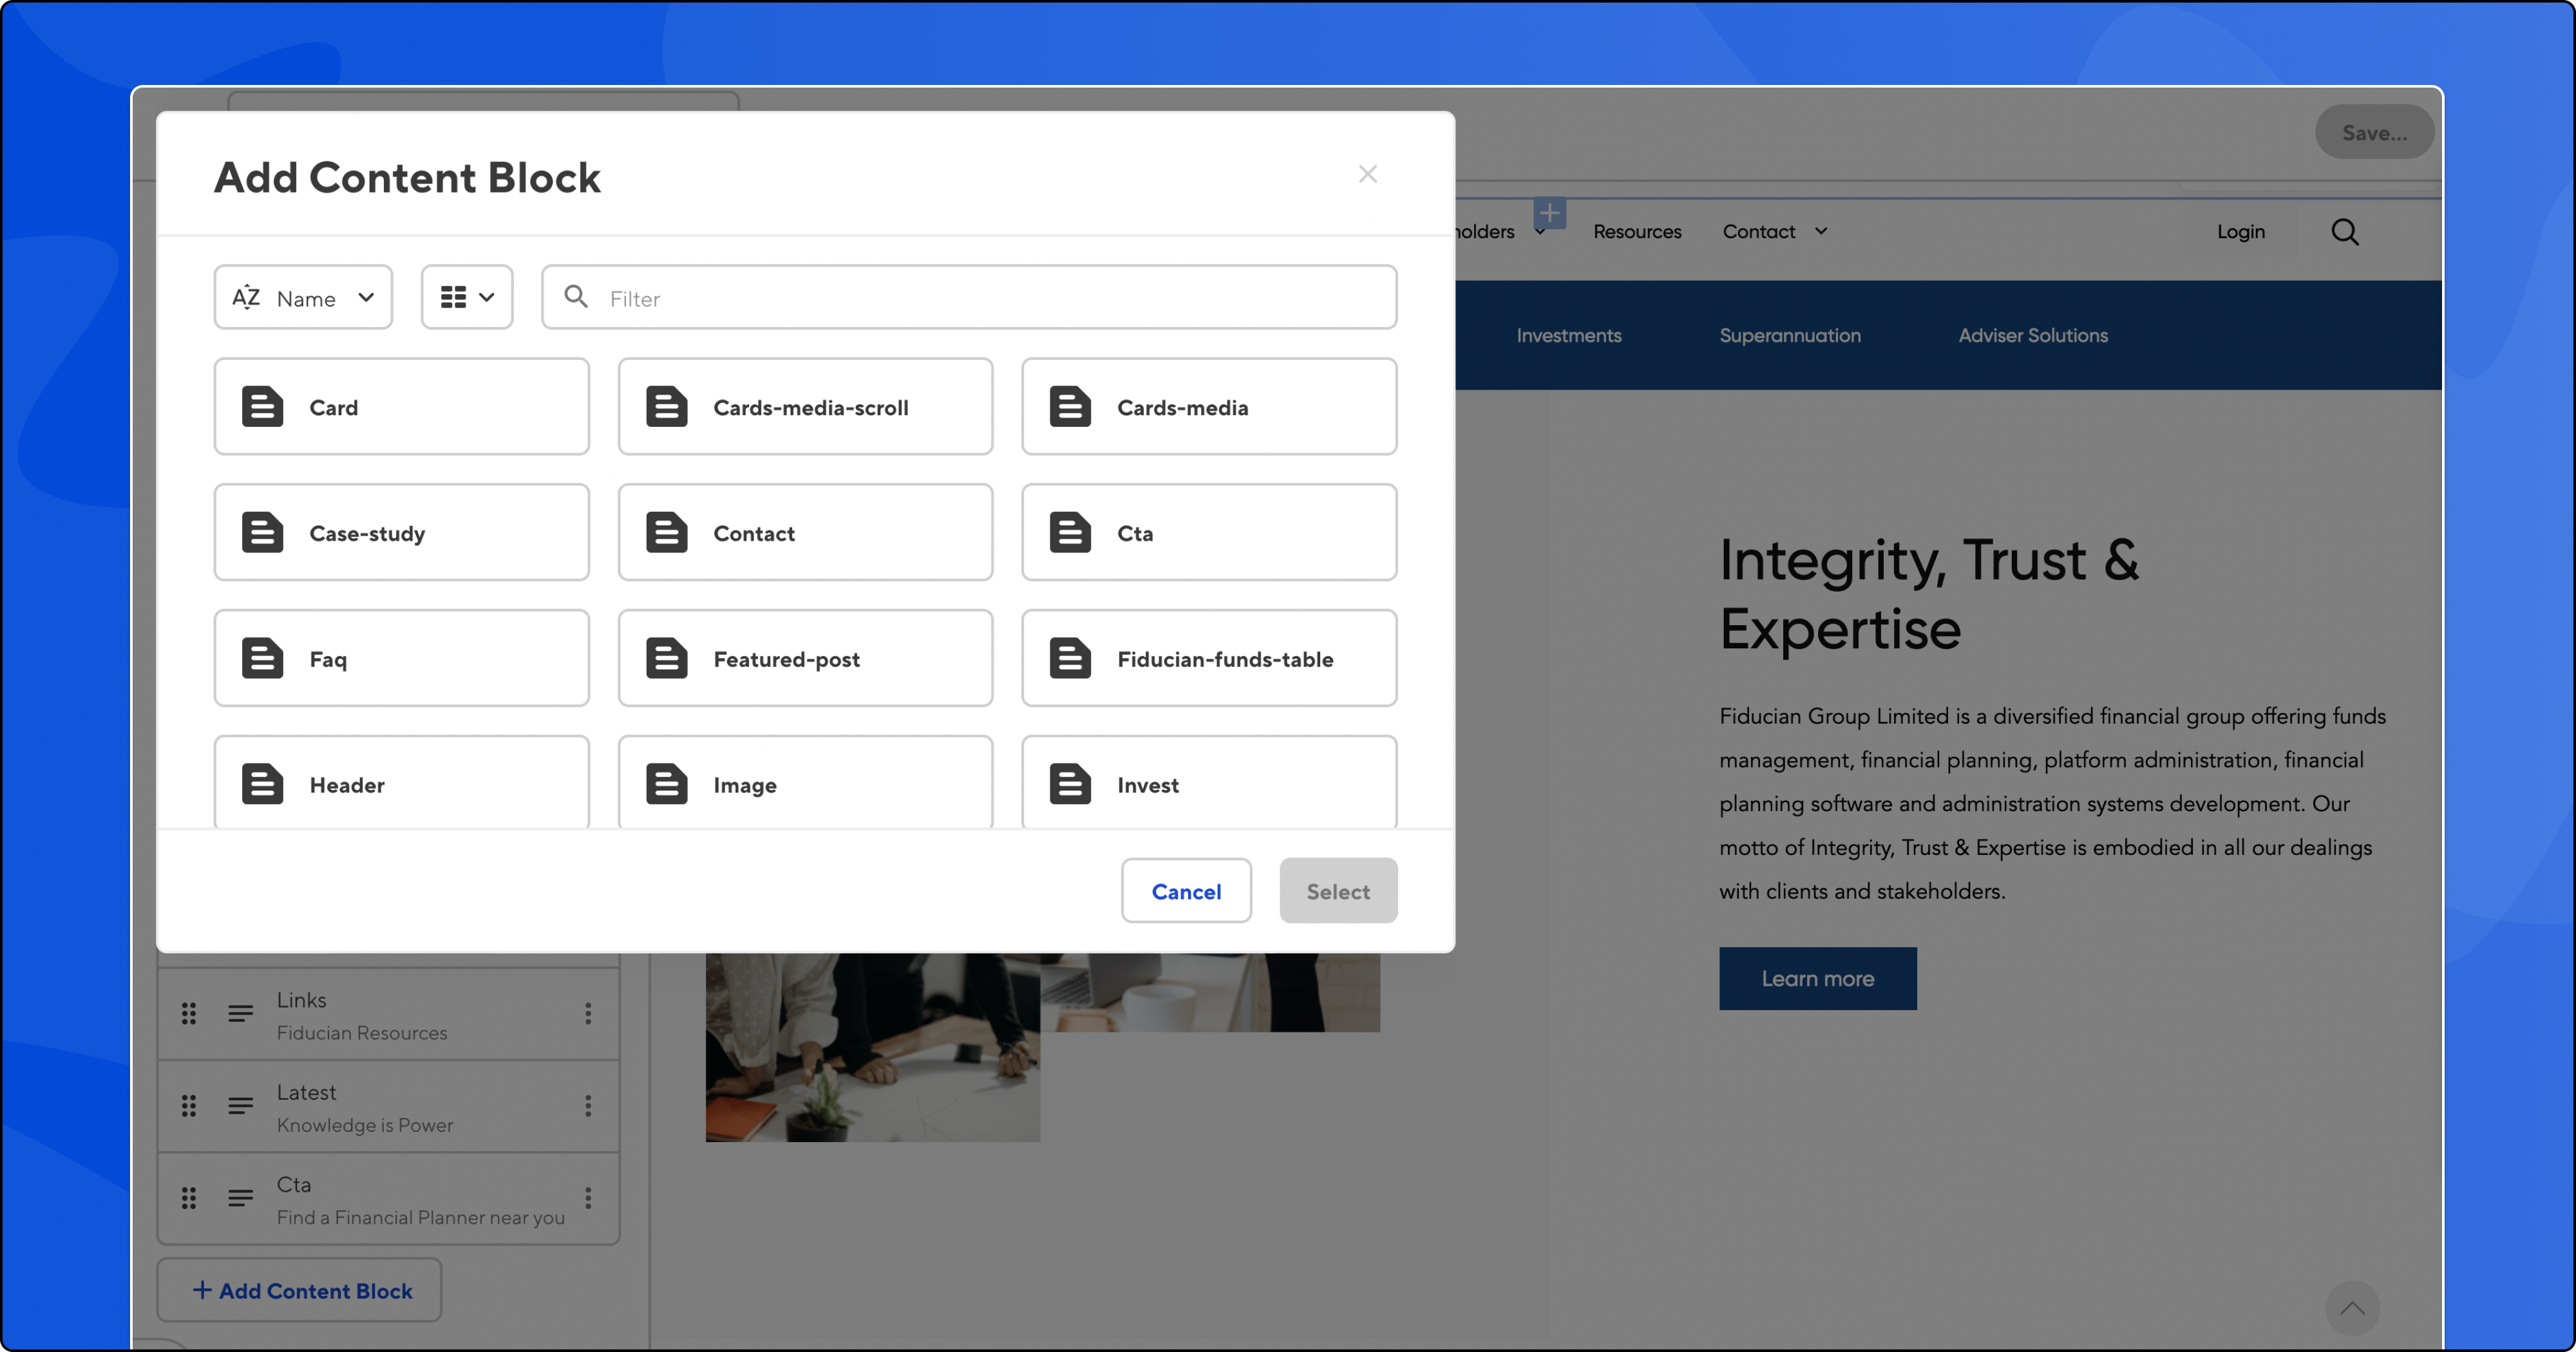
Task: Click the Card block document icon
Action: [x=262, y=407]
